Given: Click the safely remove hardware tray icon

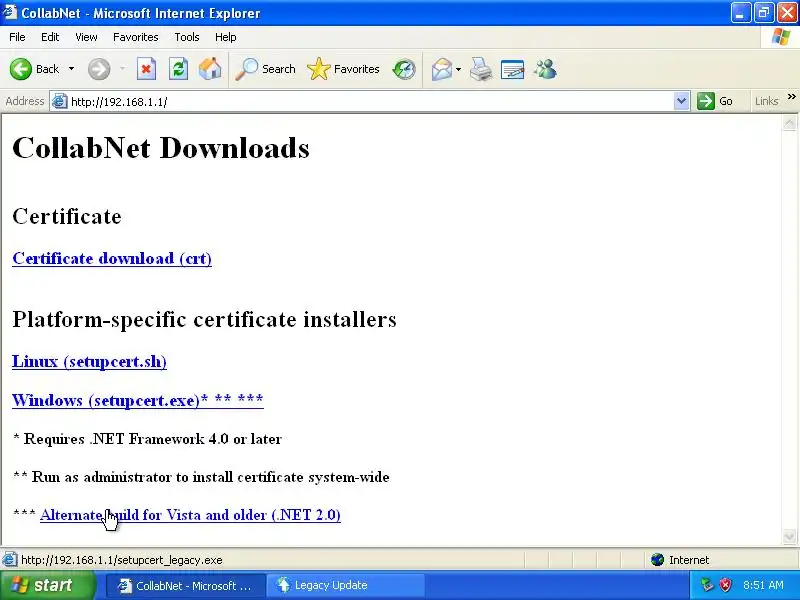Looking at the screenshot, I should [707, 585].
